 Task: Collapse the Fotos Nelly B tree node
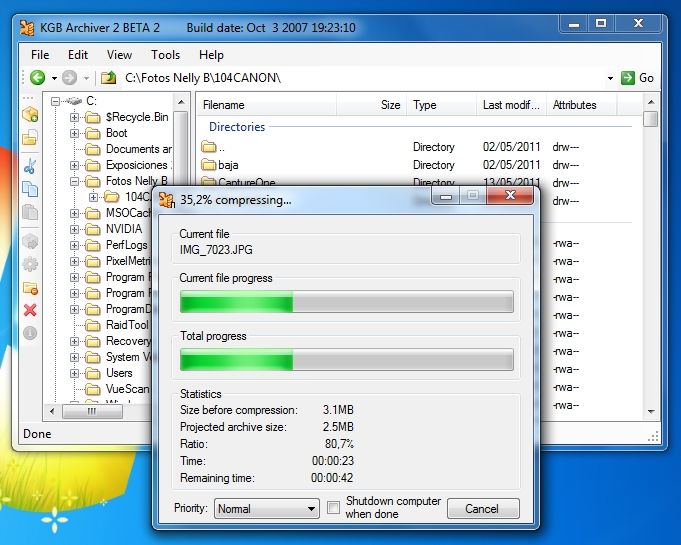pyautogui.click(x=74, y=182)
